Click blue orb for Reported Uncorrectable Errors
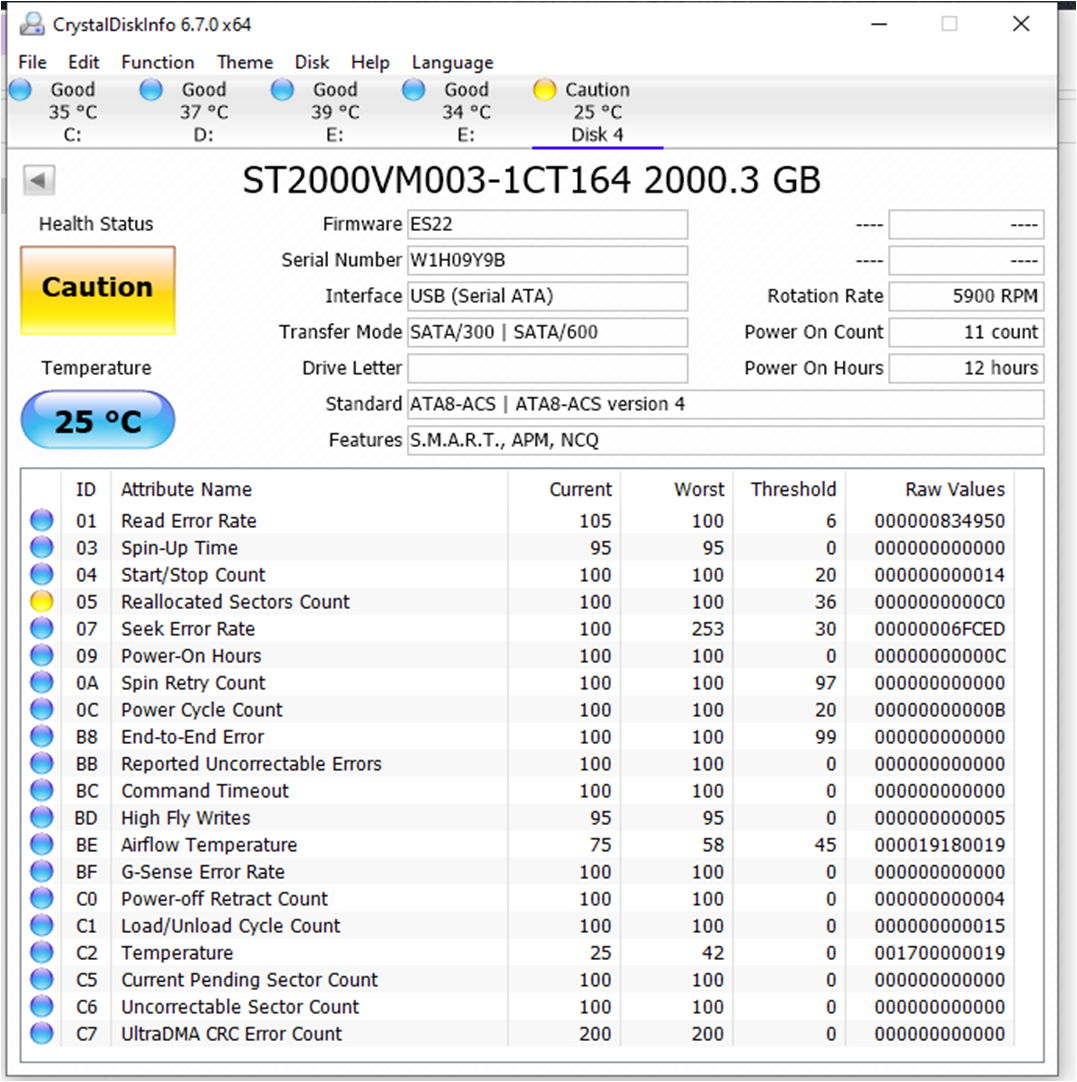This screenshot has height=1082, width=1077. click(x=42, y=763)
